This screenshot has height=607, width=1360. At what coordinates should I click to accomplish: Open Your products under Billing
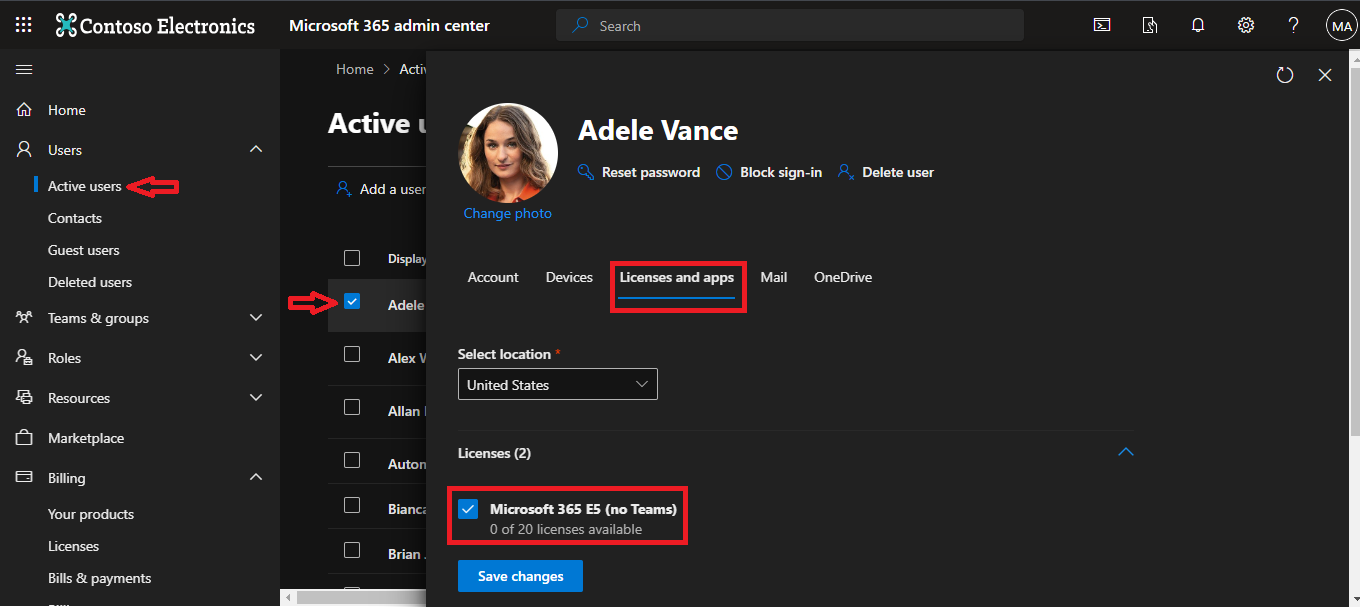(x=91, y=514)
